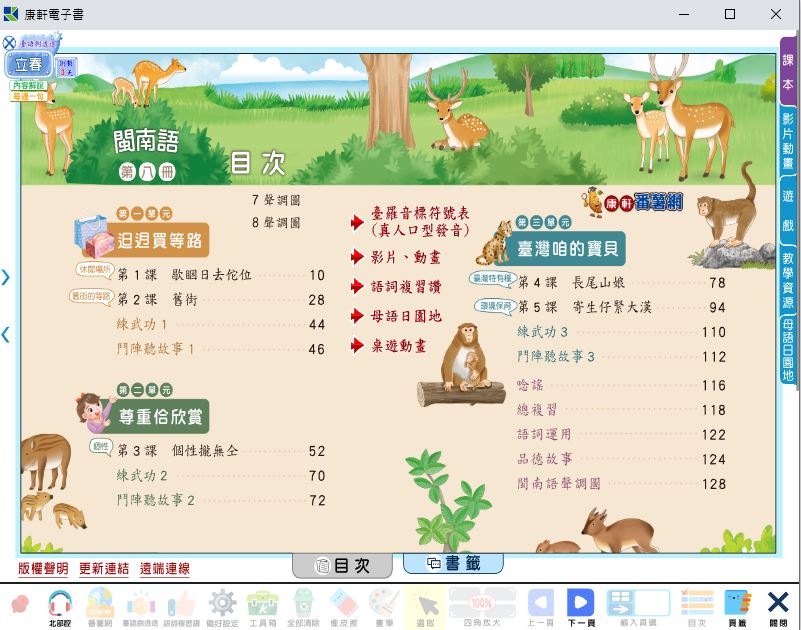Select the 選取 pointer tool
This screenshot has height=630, width=801.
(x=426, y=608)
